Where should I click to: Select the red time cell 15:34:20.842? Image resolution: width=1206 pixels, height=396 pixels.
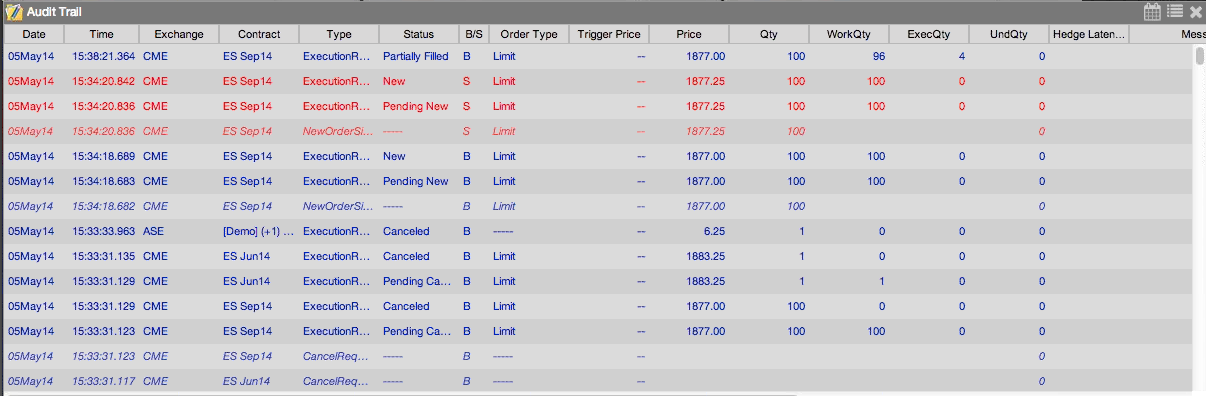[x=104, y=81]
